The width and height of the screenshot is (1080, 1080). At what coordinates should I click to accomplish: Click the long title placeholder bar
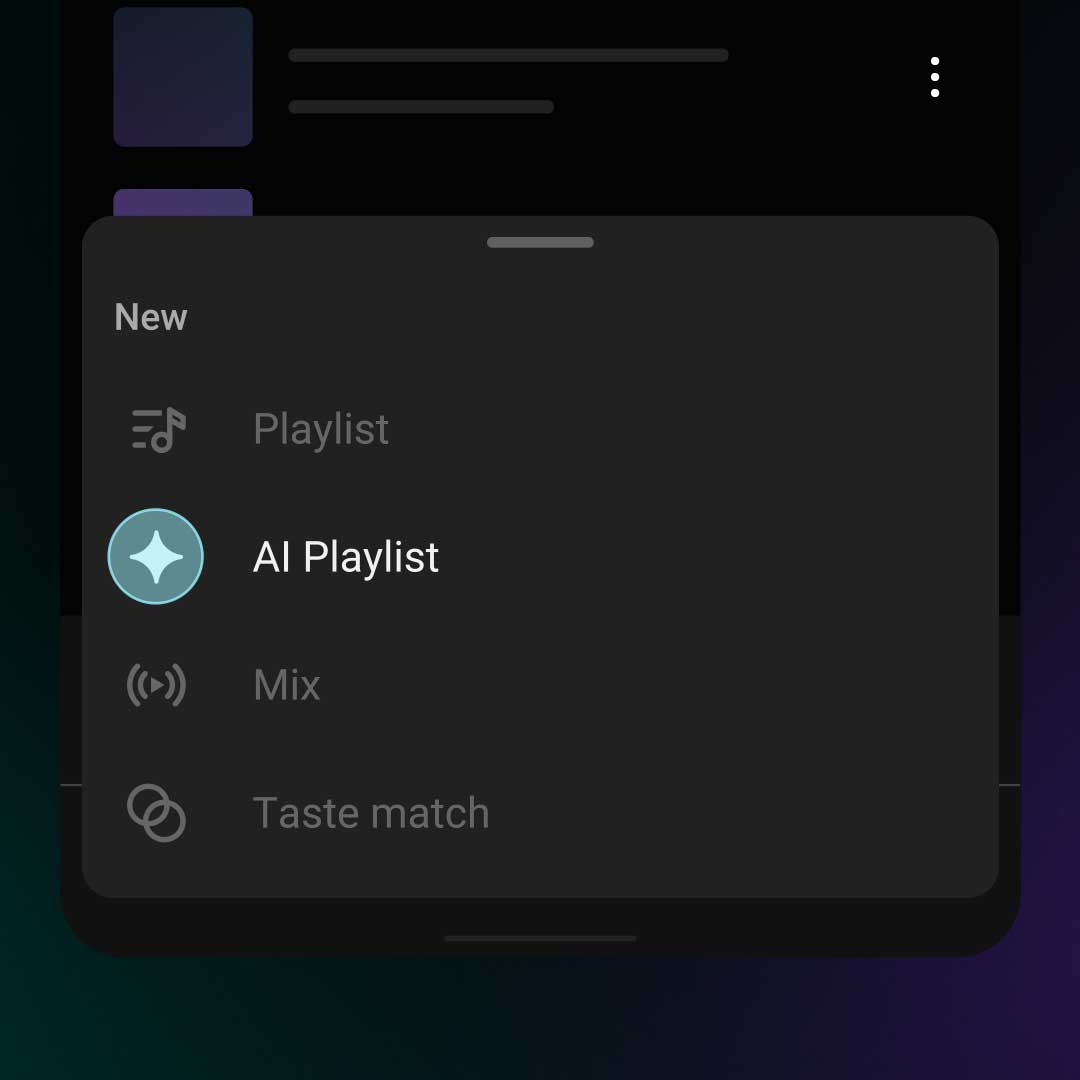coord(508,55)
